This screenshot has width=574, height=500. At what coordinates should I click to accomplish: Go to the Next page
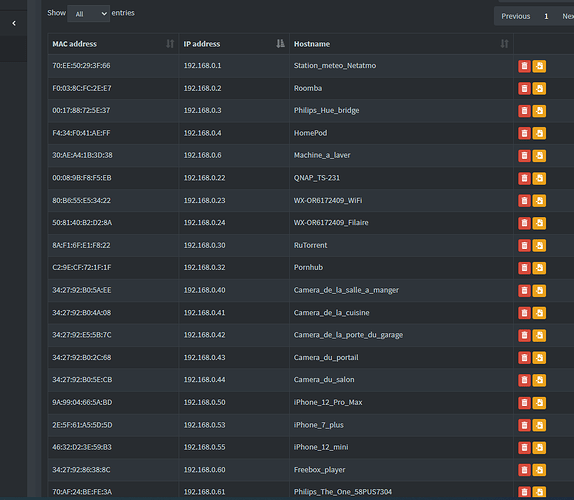click(x=568, y=16)
